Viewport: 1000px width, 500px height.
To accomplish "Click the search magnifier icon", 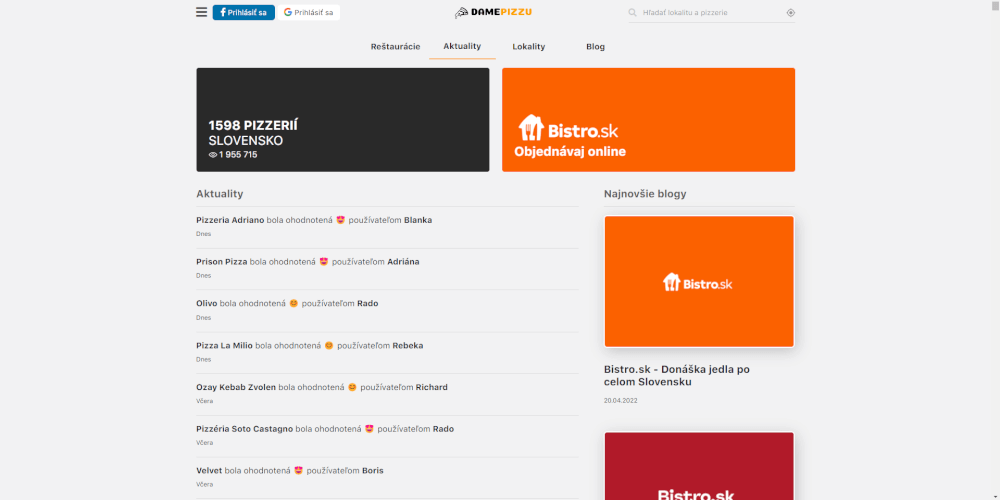I will (633, 13).
